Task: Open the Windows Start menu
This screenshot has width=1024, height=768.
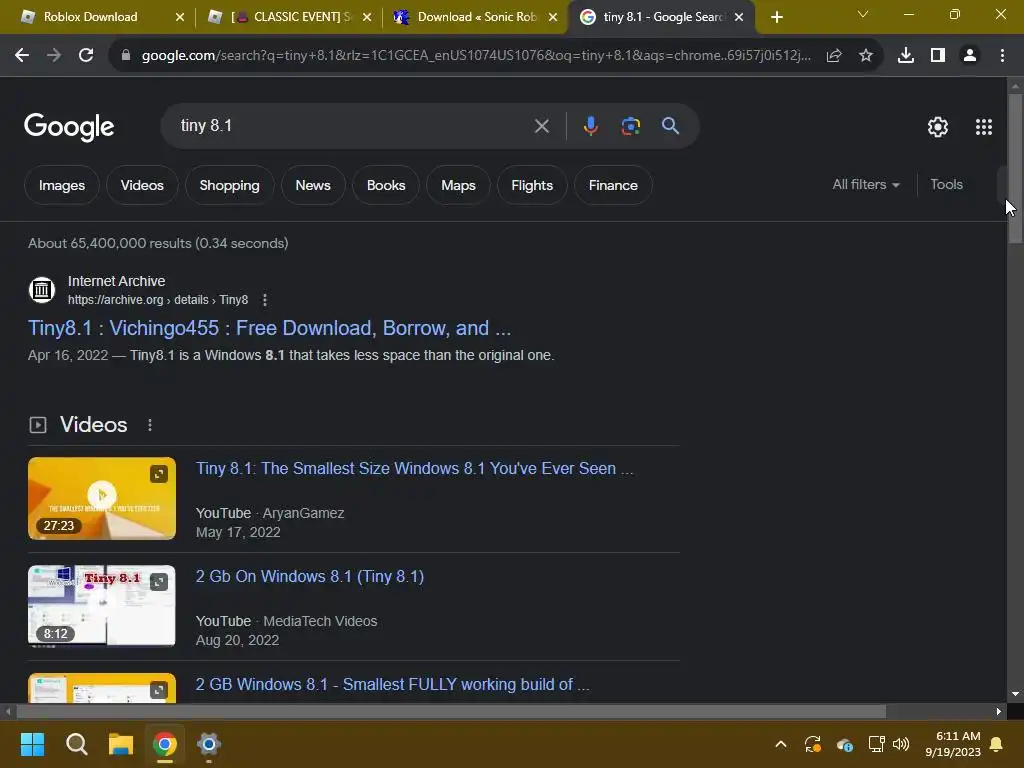Action: [32, 744]
